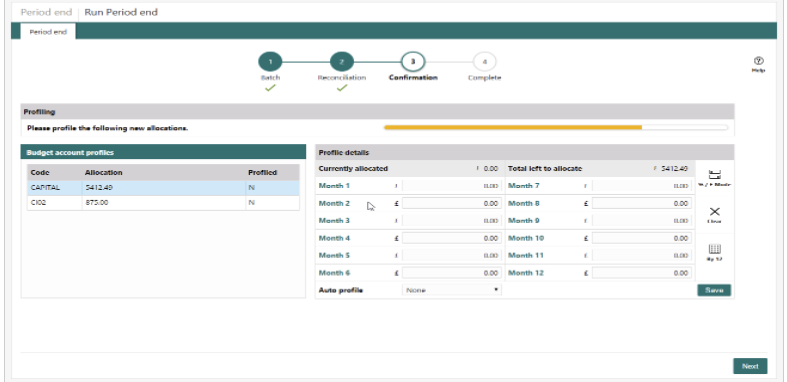
Task: Click the Month 2 amount field
Action: coord(451,203)
